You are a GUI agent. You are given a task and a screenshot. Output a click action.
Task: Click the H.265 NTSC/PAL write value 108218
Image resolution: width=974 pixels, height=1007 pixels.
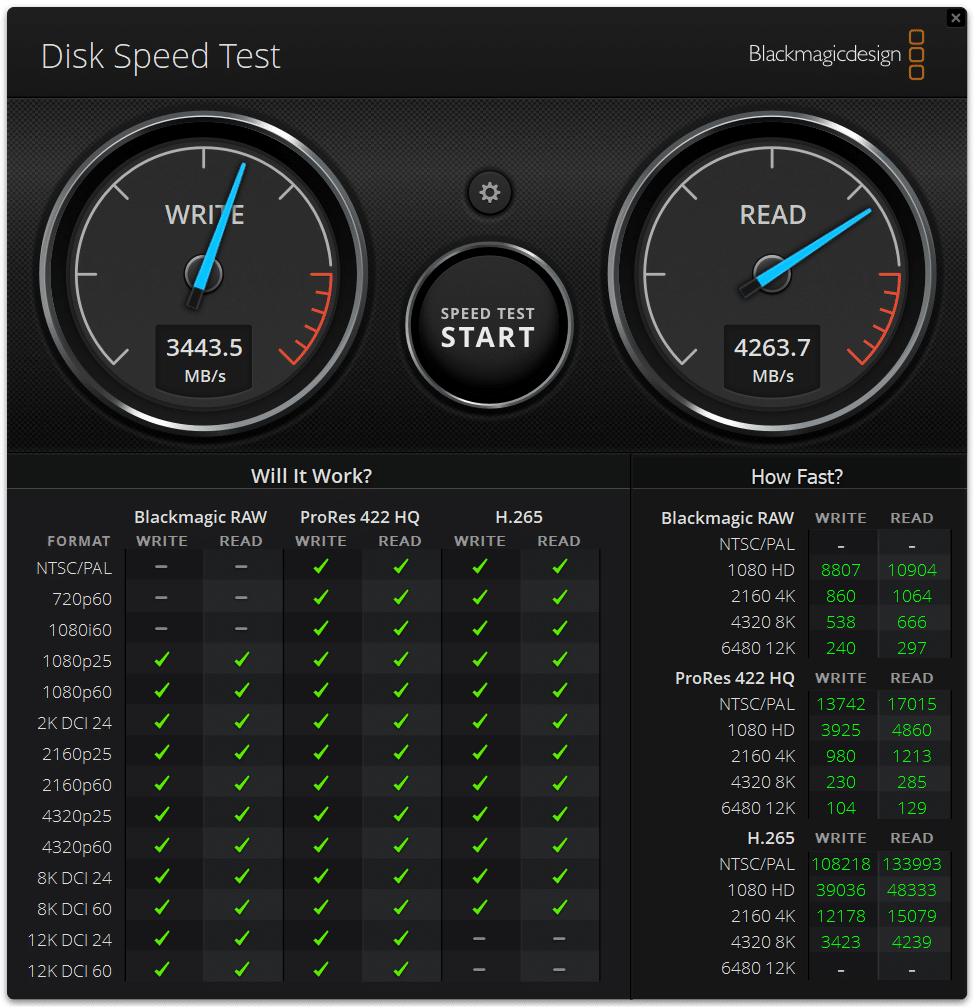[840, 864]
